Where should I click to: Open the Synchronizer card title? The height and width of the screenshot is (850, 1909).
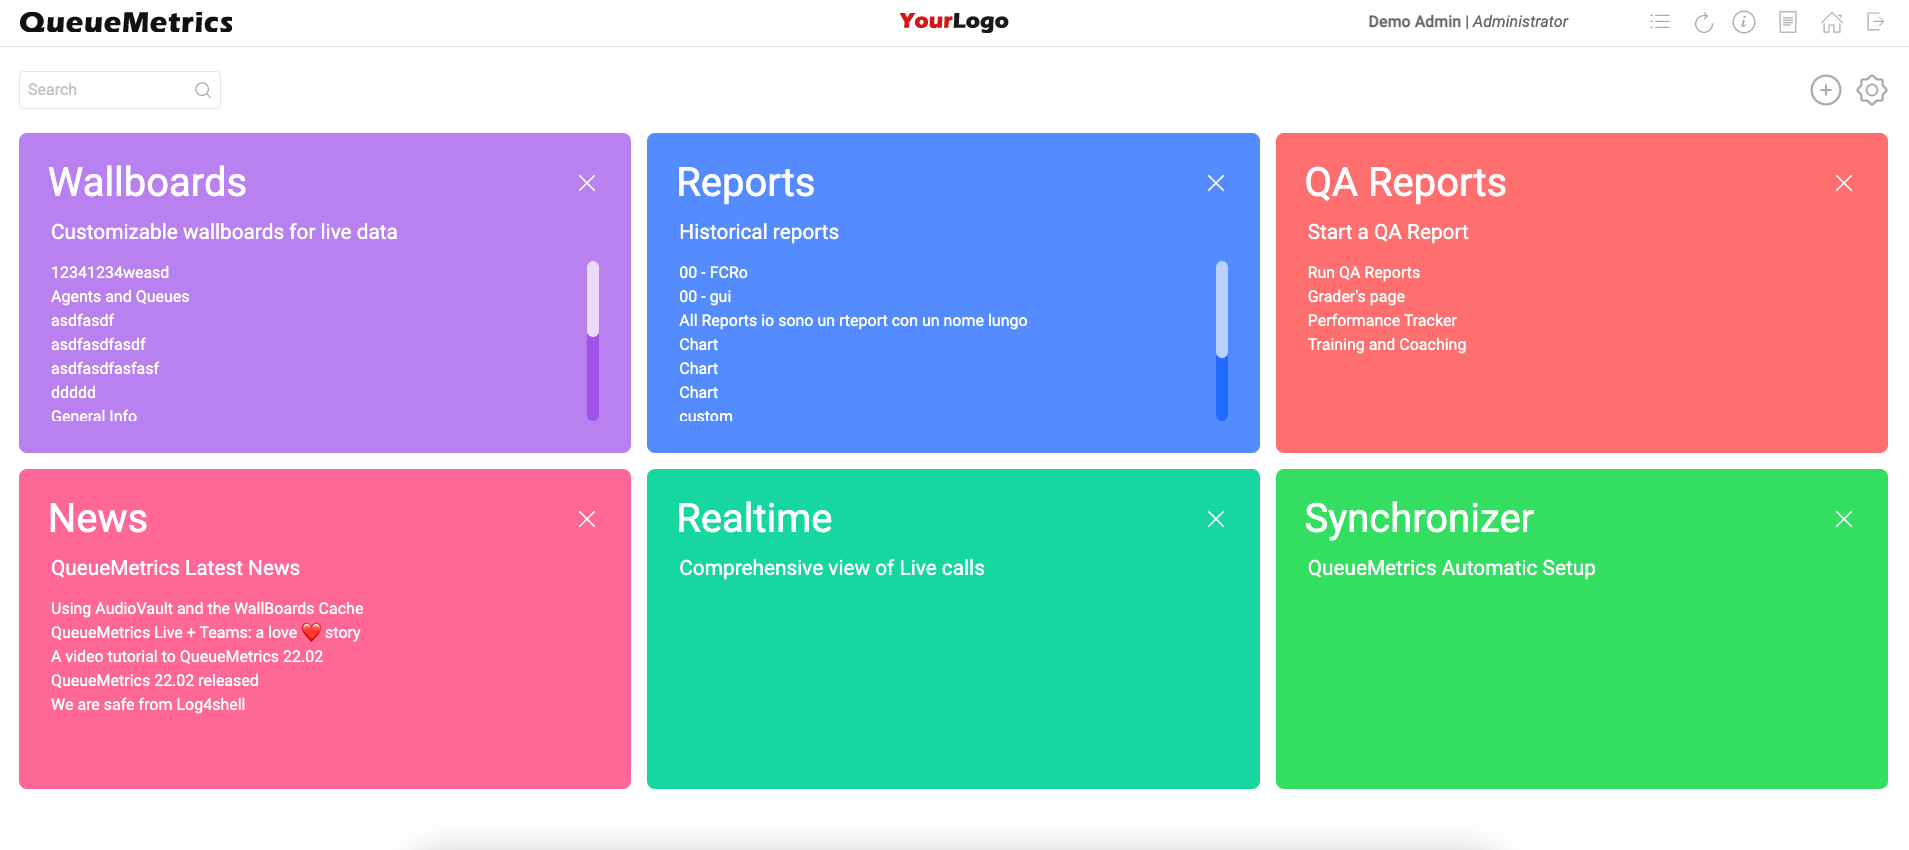point(1419,518)
